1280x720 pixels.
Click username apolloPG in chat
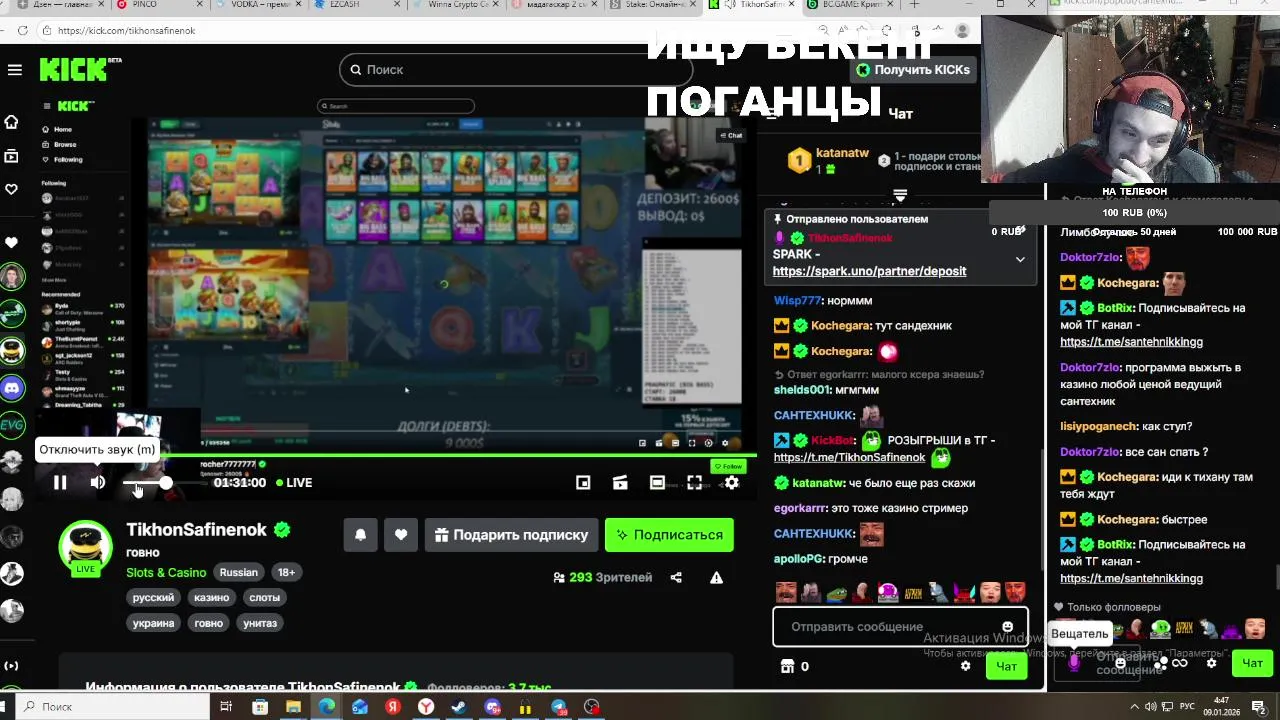pyautogui.click(x=800, y=559)
